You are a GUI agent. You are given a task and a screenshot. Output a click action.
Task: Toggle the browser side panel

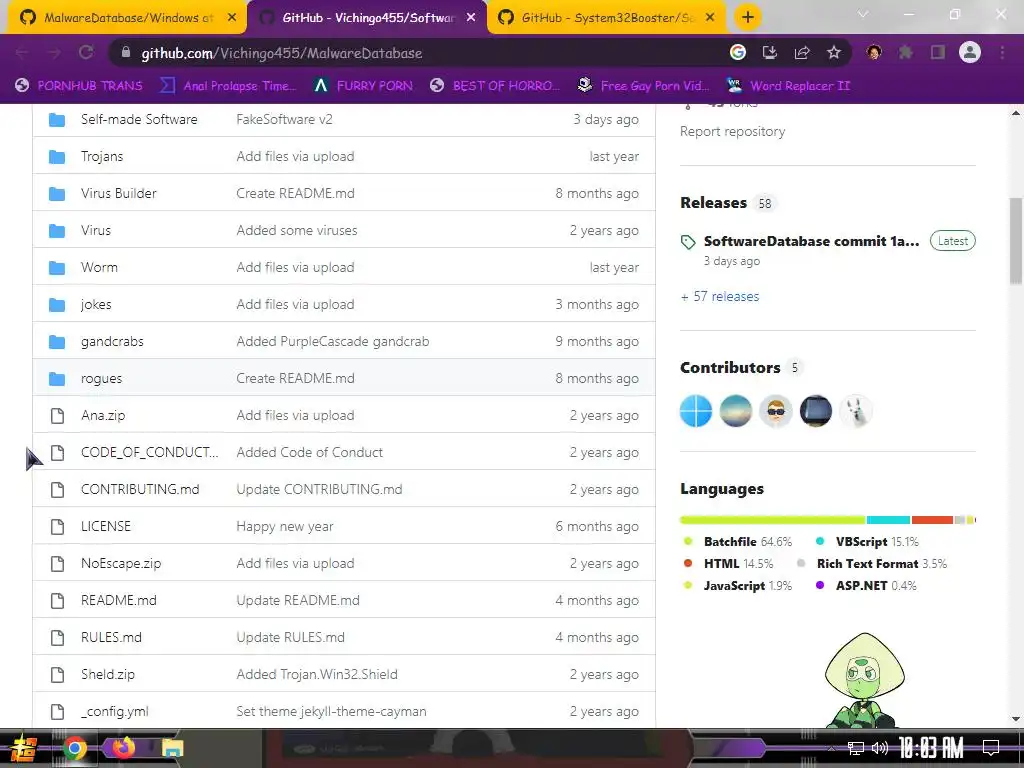tap(938, 53)
